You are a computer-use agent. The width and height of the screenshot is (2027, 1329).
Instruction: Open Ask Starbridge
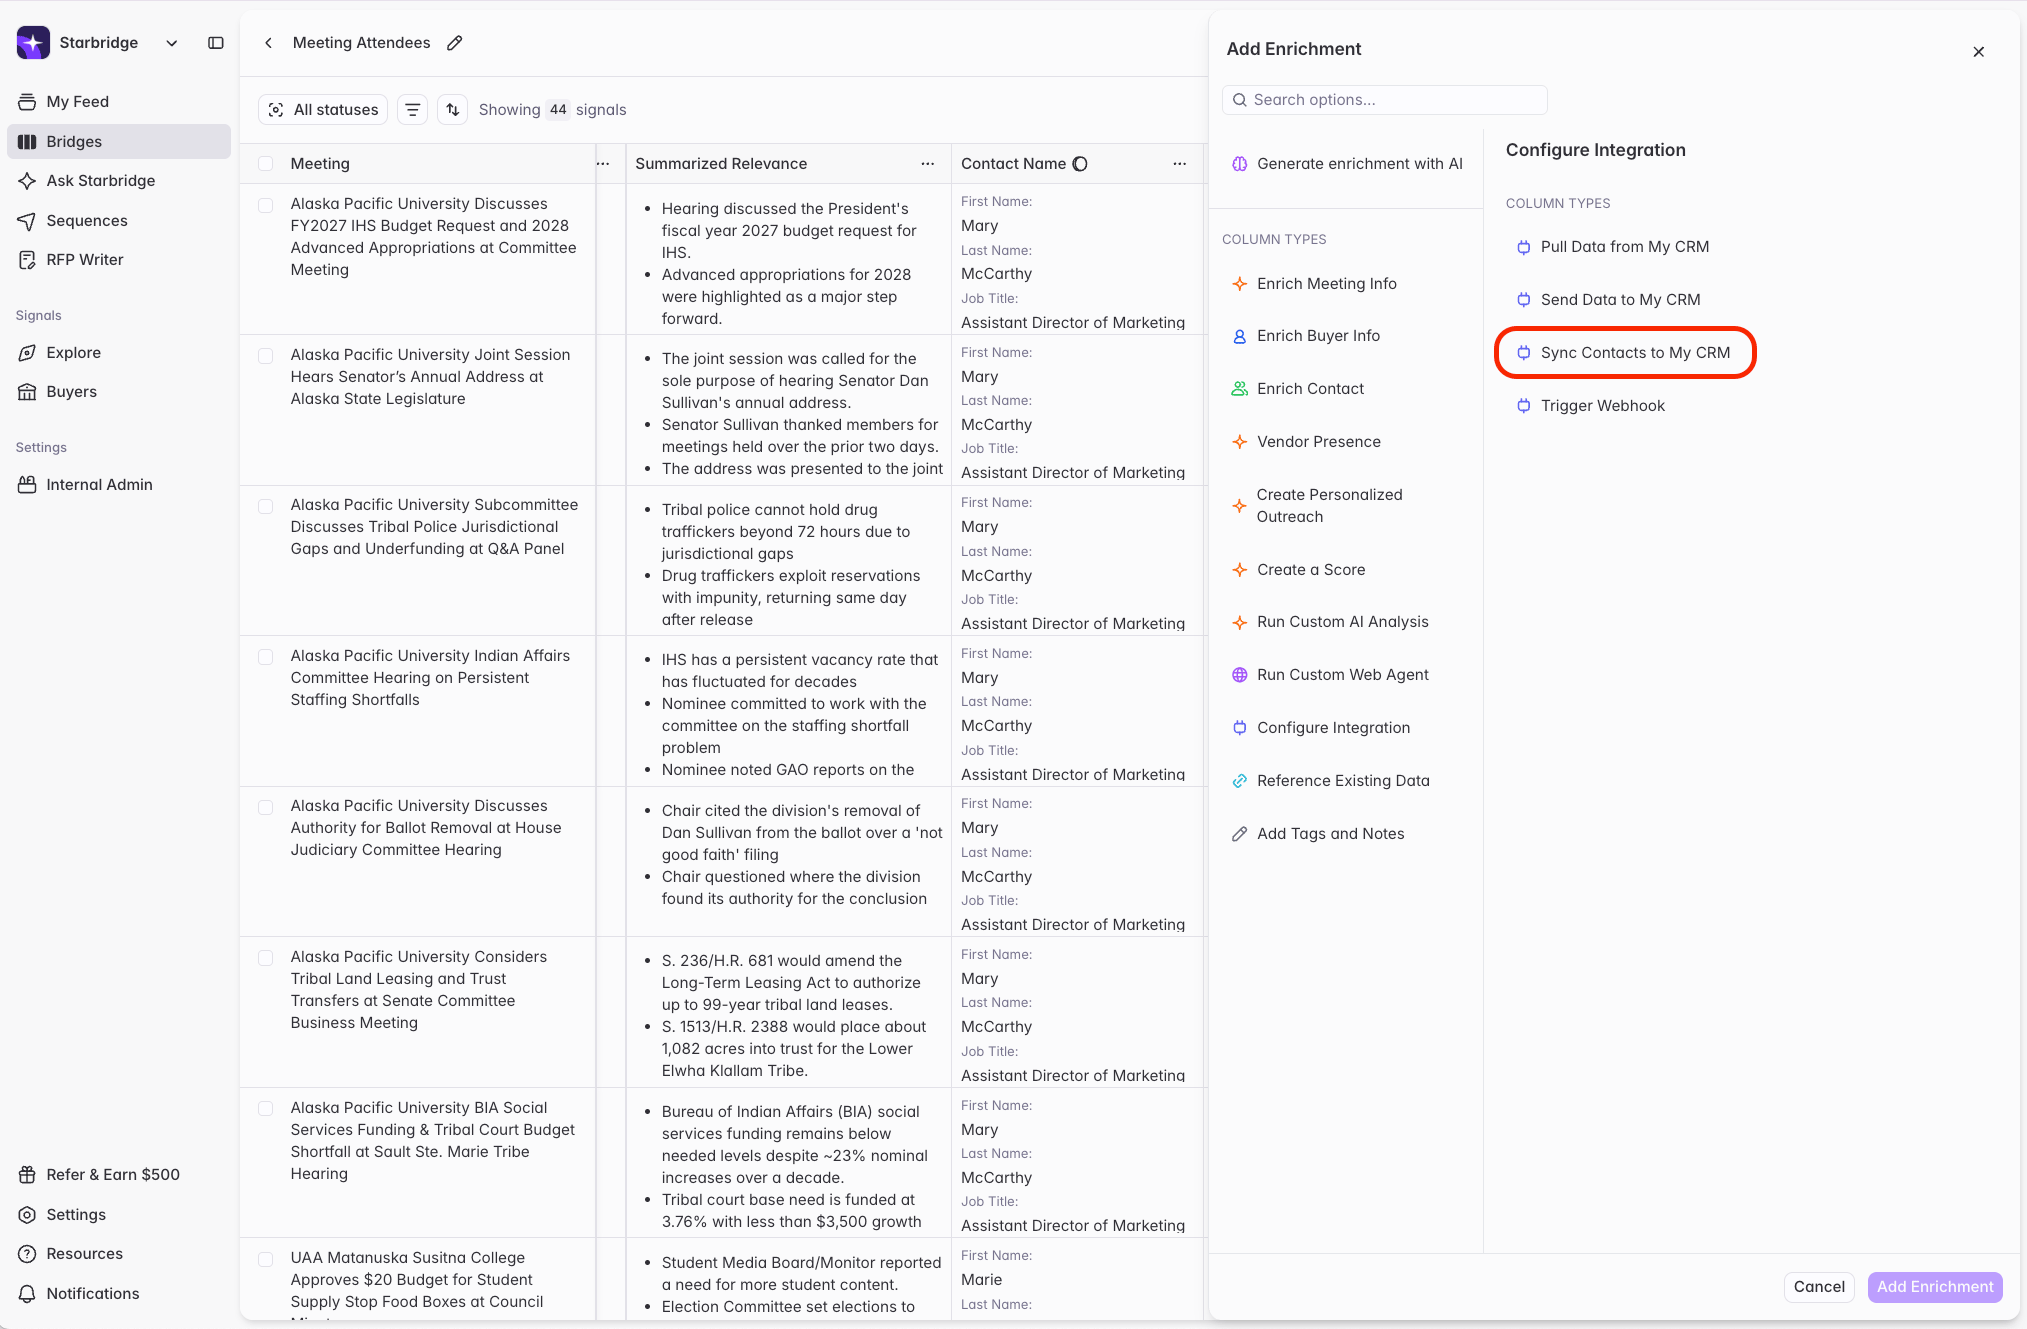pos(118,181)
